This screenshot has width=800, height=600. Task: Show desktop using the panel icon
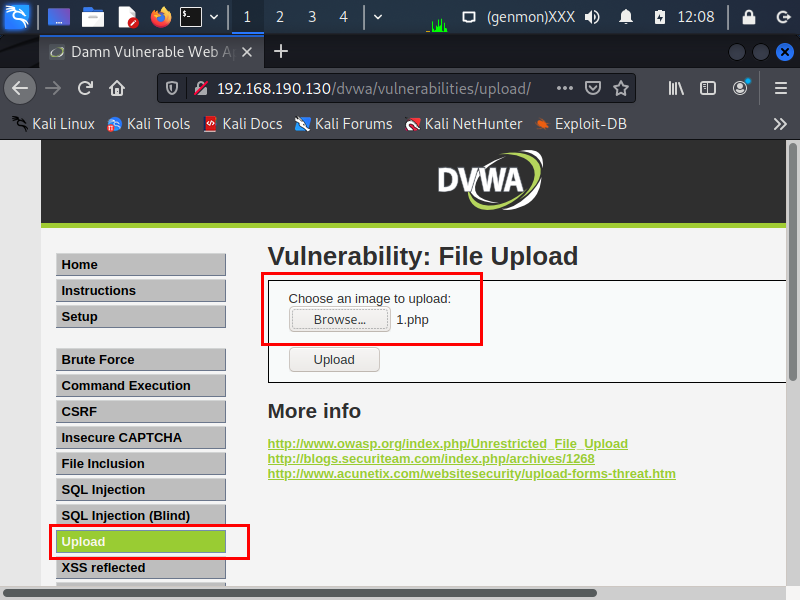click(x=59, y=17)
